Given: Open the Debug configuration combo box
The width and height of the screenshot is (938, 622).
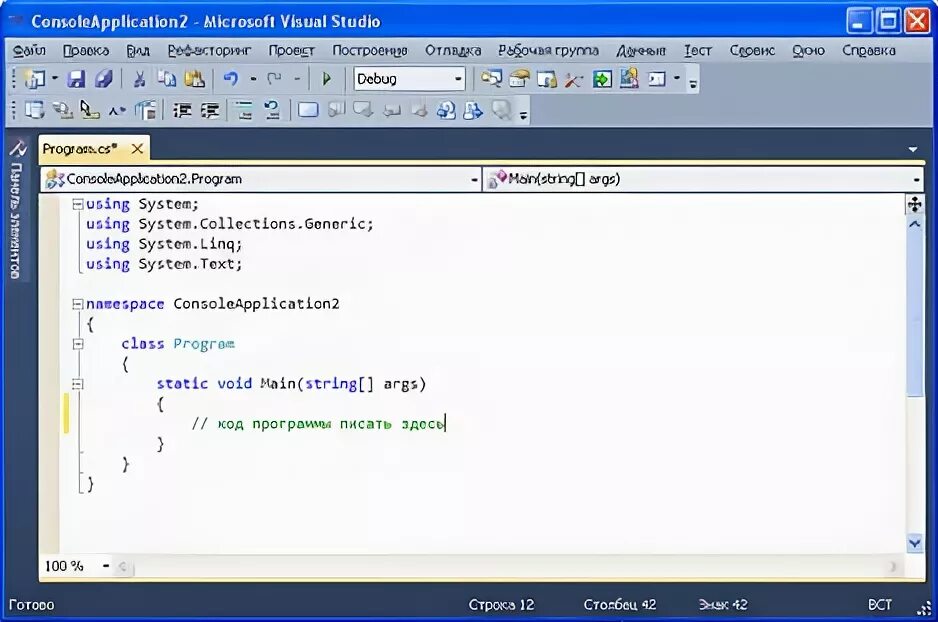Looking at the screenshot, I should tap(410, 79).
